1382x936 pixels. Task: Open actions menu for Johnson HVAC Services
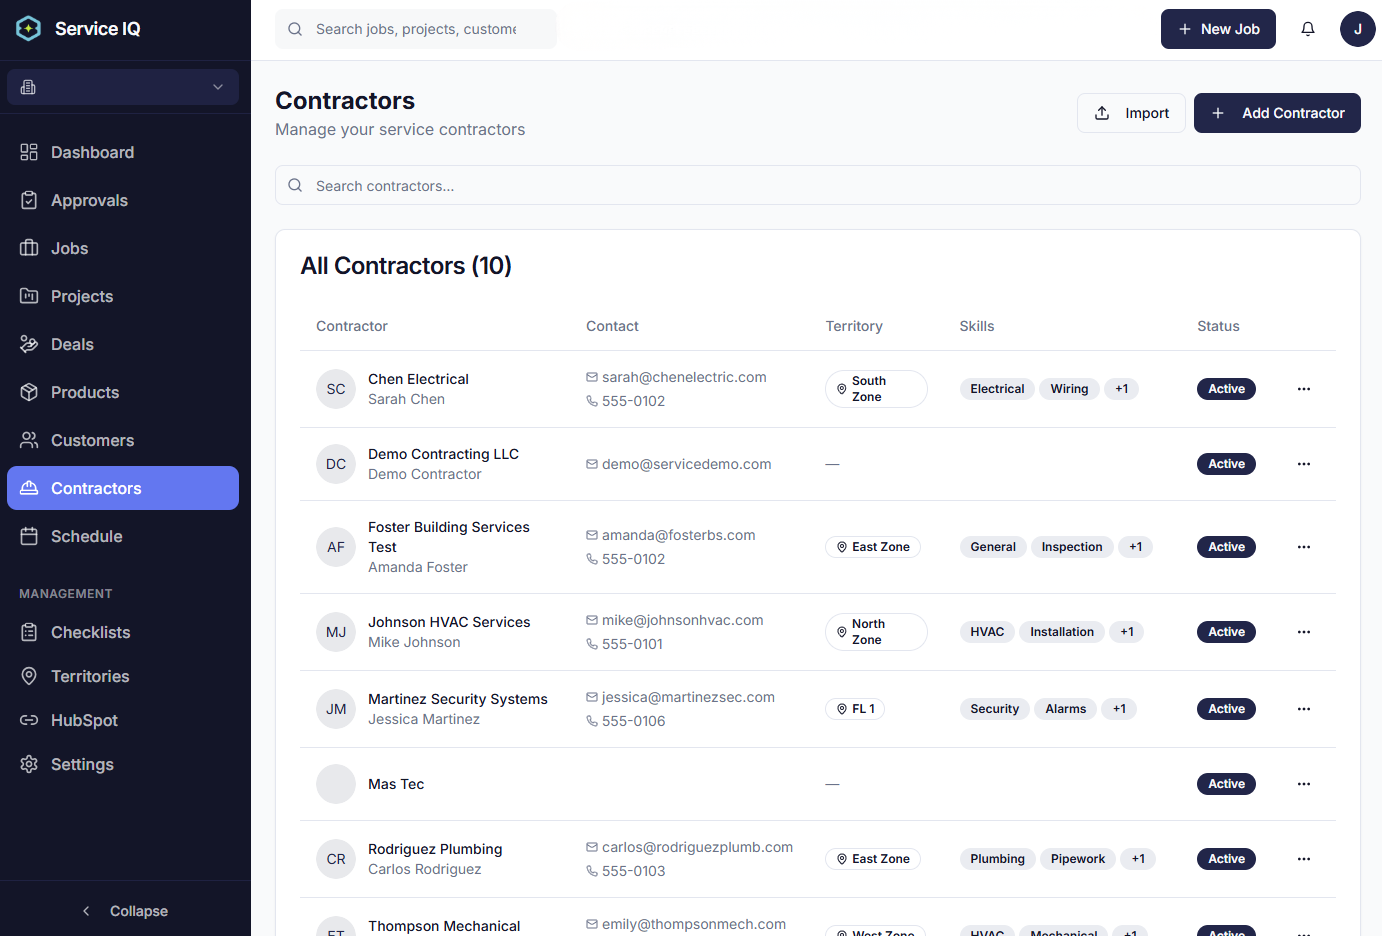(x=1304, y=632)
